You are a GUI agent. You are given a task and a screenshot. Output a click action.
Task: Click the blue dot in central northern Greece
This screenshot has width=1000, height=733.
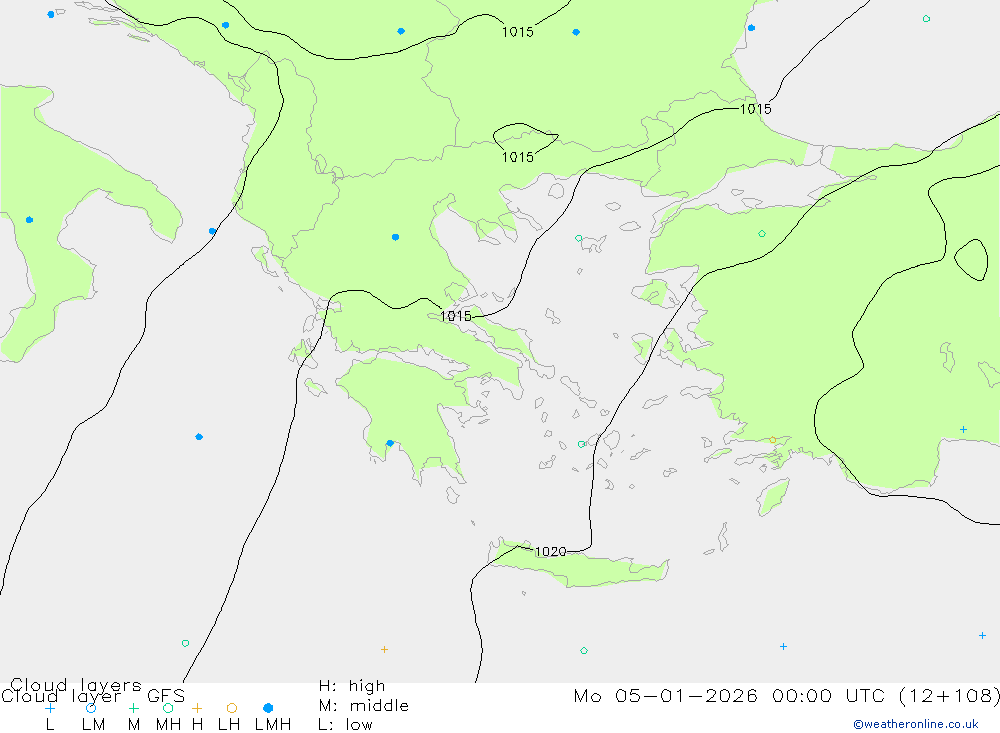pos(395,237)
